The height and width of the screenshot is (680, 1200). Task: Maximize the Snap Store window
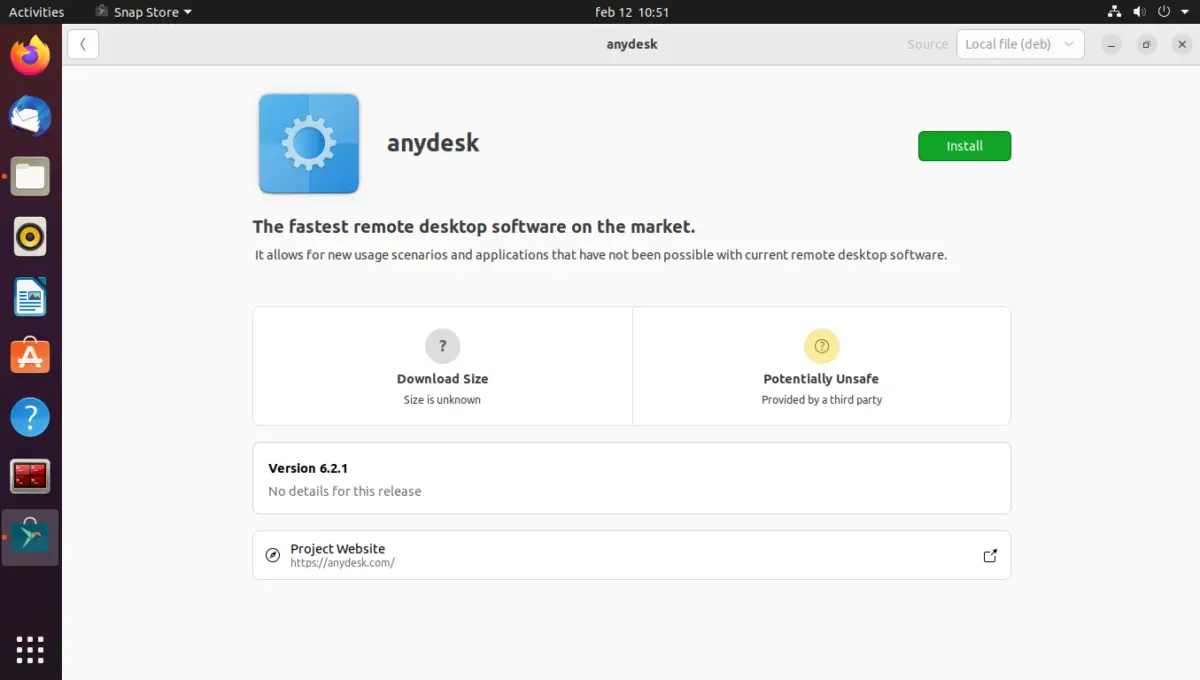[1147, 44]
